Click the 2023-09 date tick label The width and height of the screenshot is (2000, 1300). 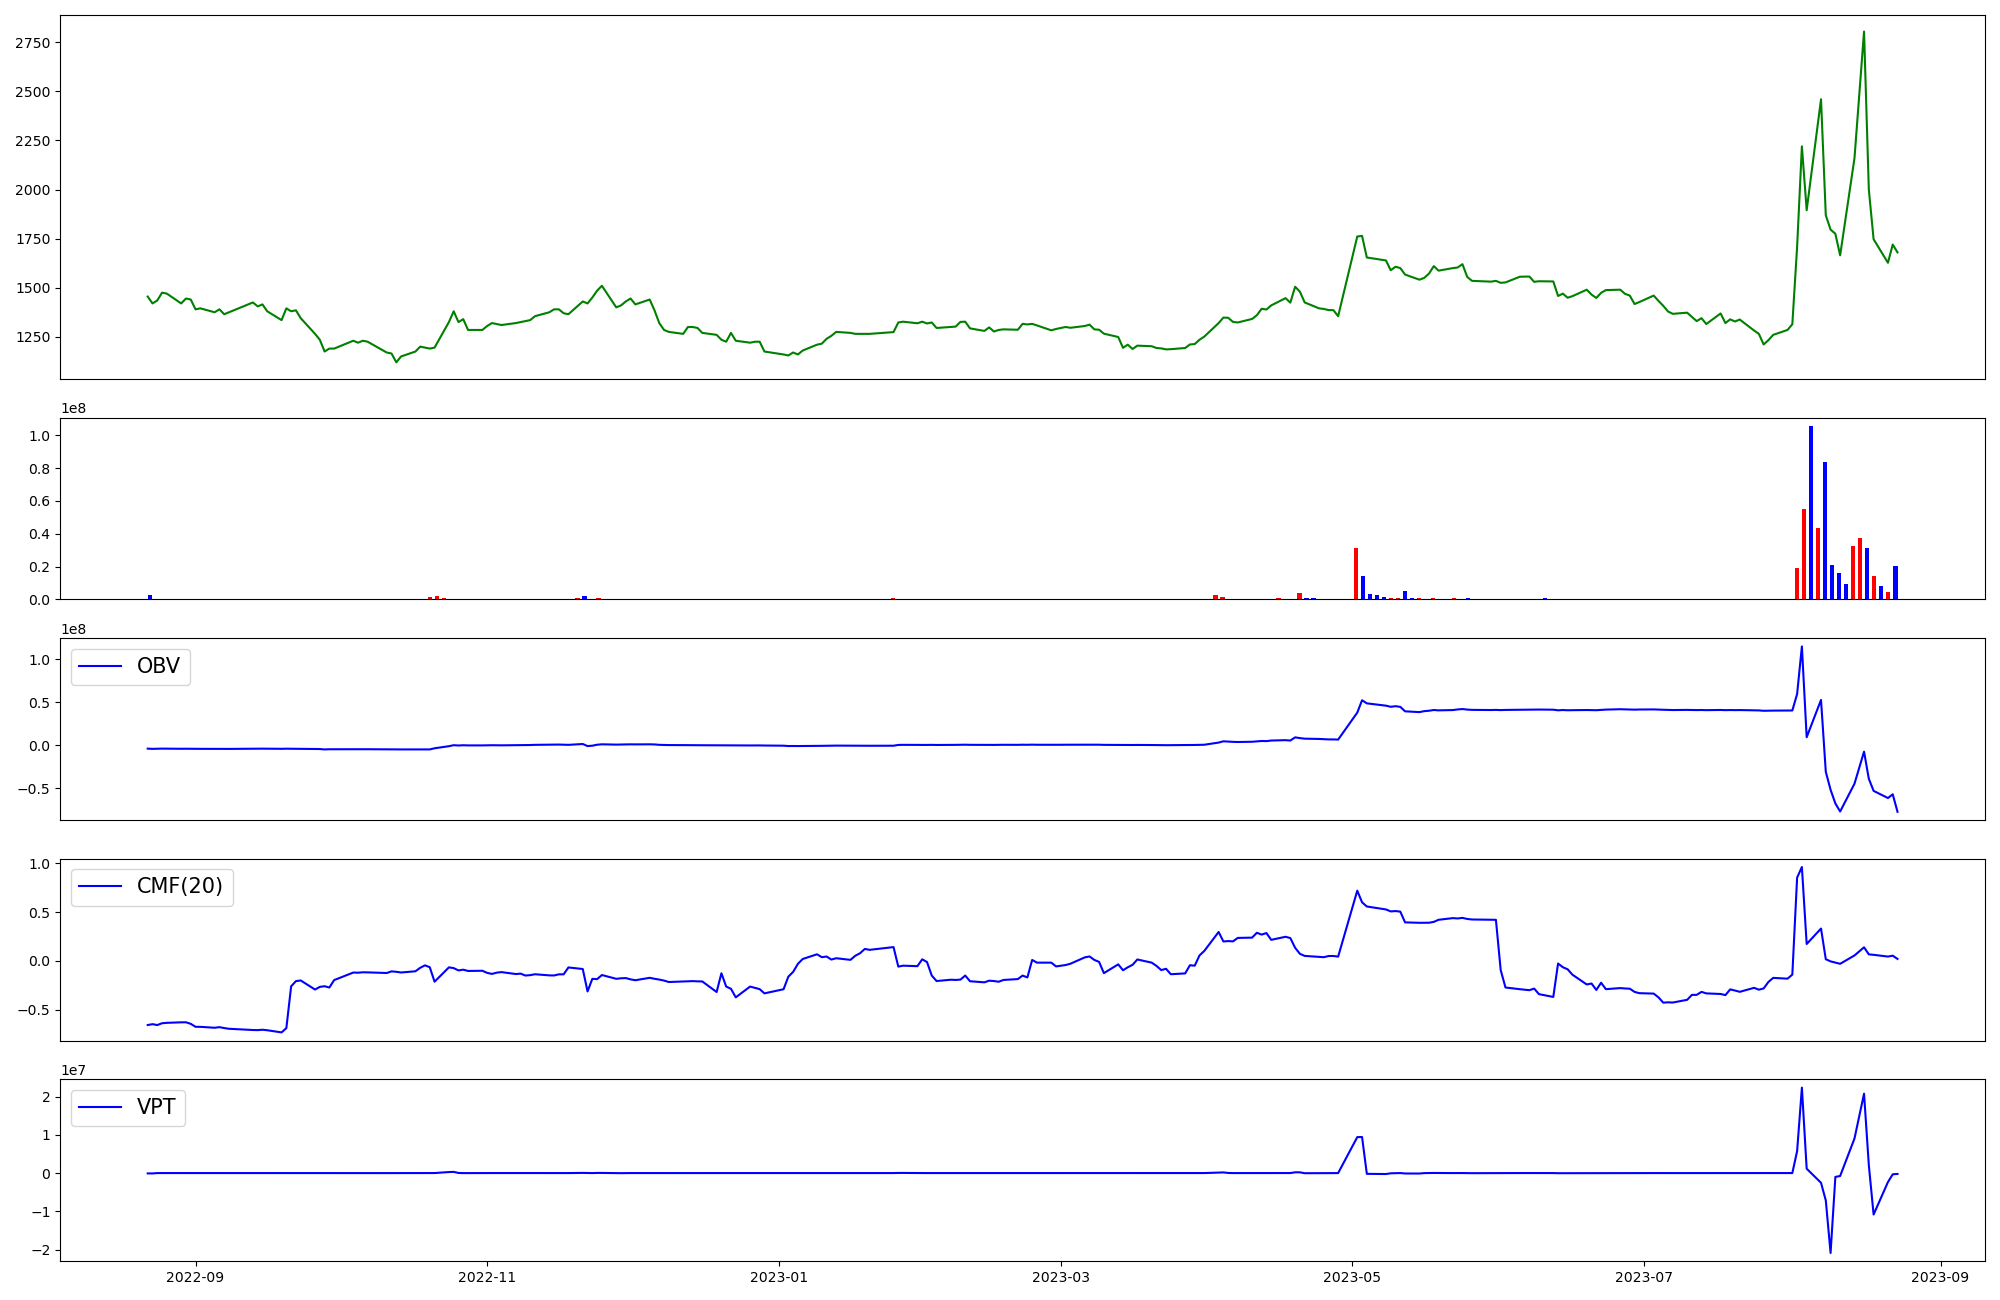click(1941, 1277)
